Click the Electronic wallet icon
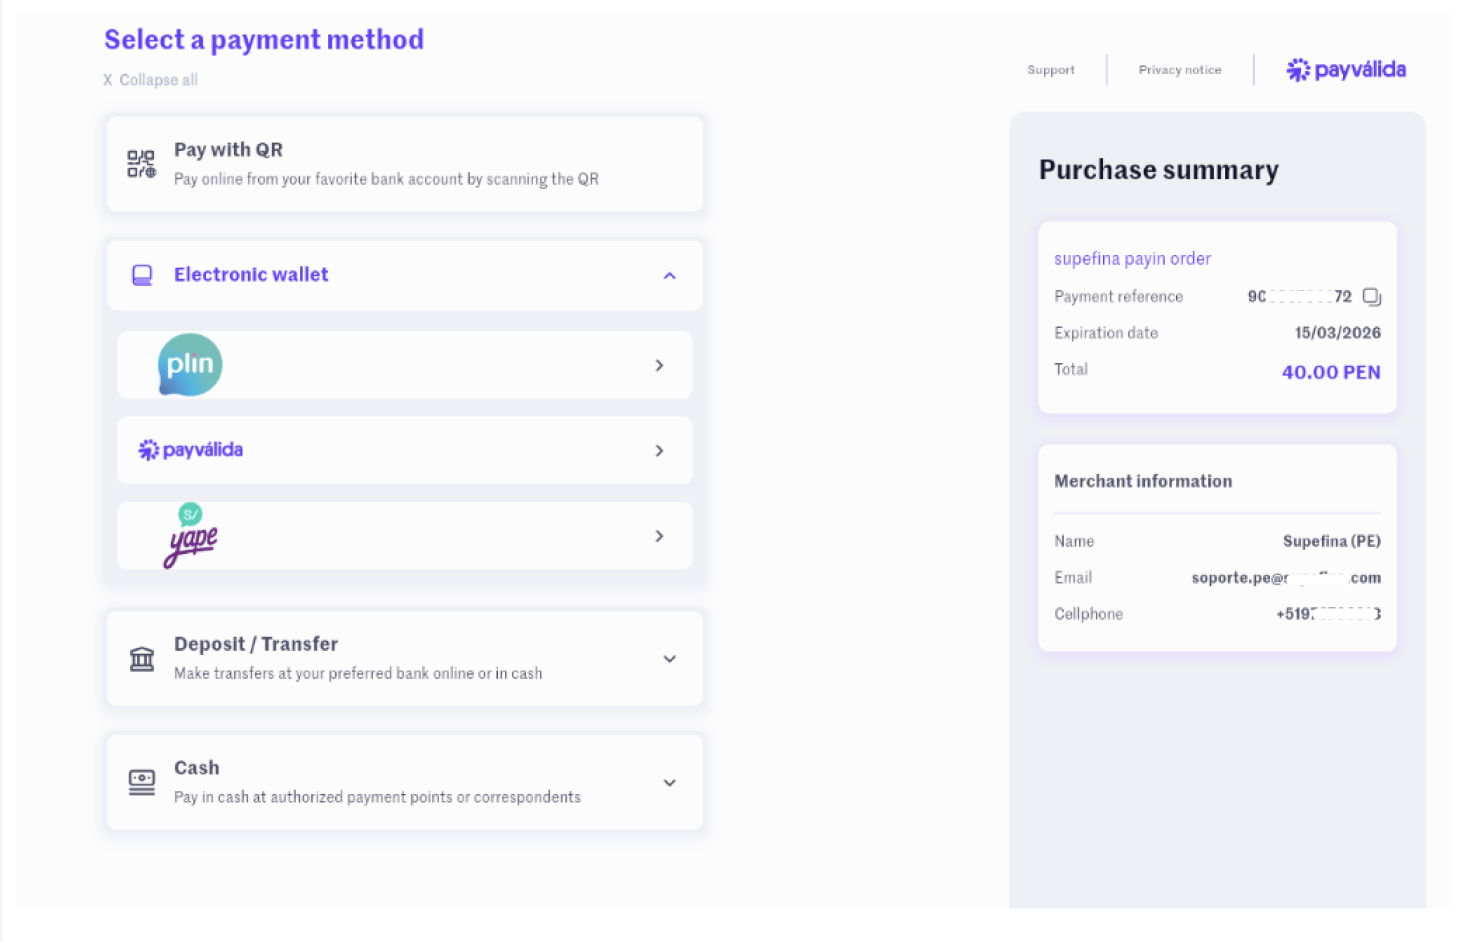Viewport: 1472px width, 942px height. point(142,275)
